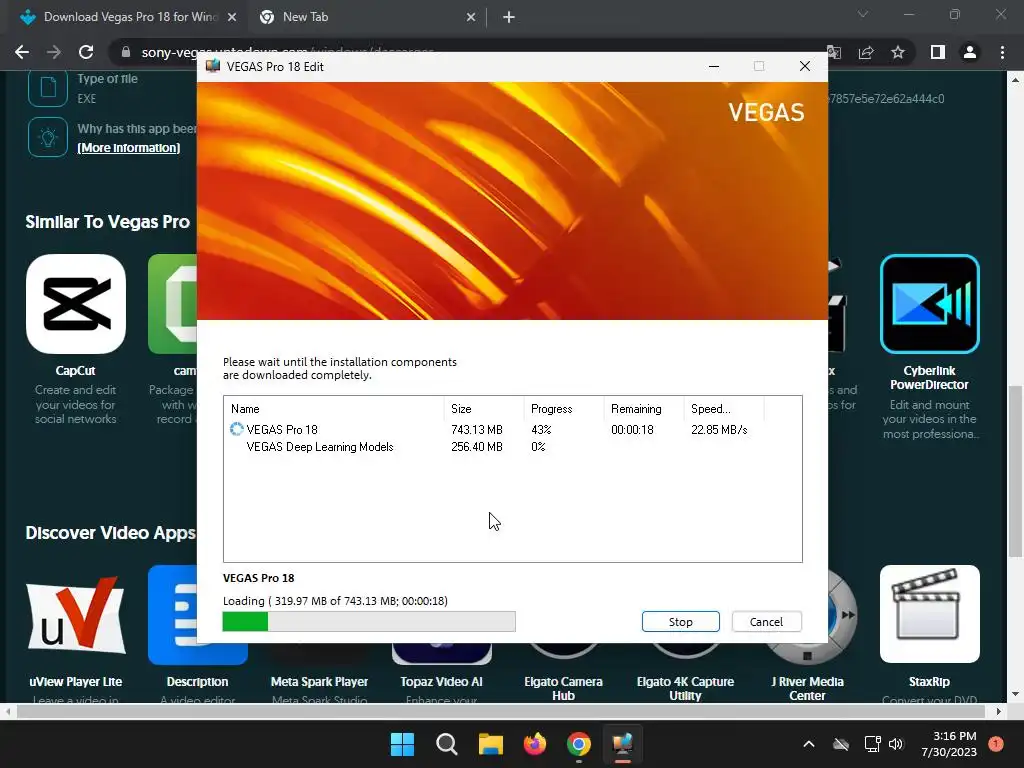This screenshot has height=768, width=1024.
Task: Click the StaxRip name link
Action: pyautogui.click(x=929, y=681)
